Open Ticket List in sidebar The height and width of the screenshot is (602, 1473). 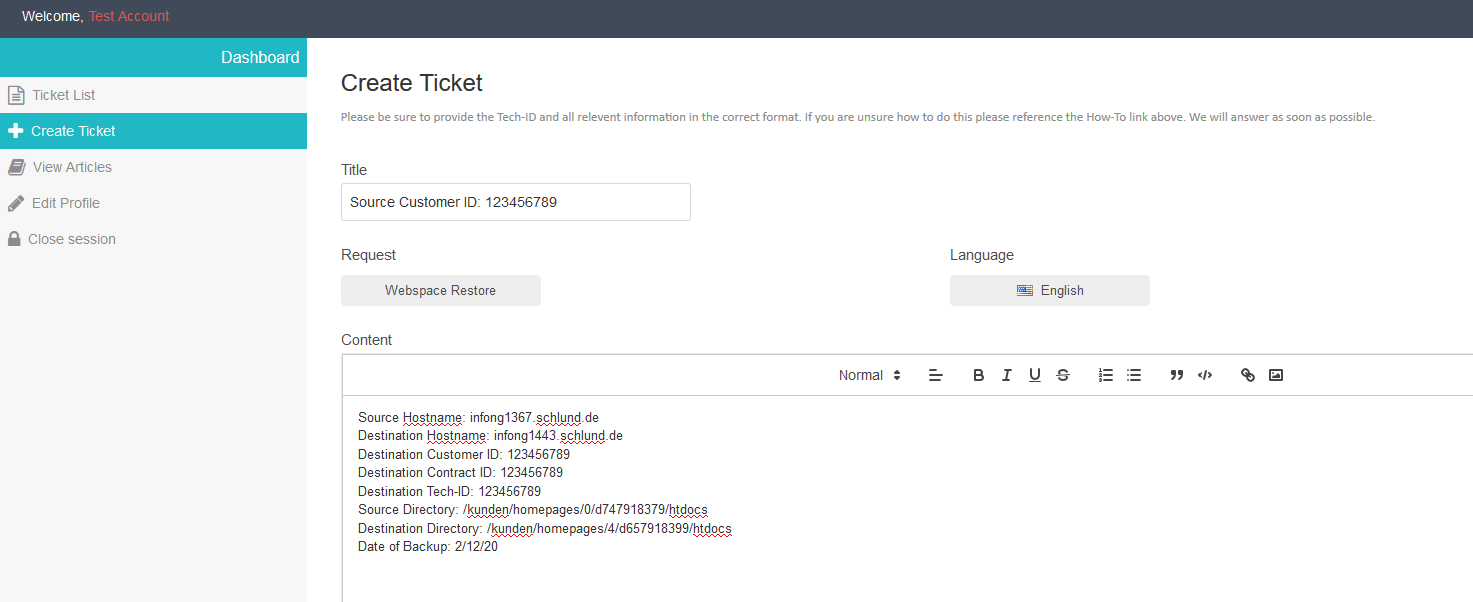[x=63, y=95]
